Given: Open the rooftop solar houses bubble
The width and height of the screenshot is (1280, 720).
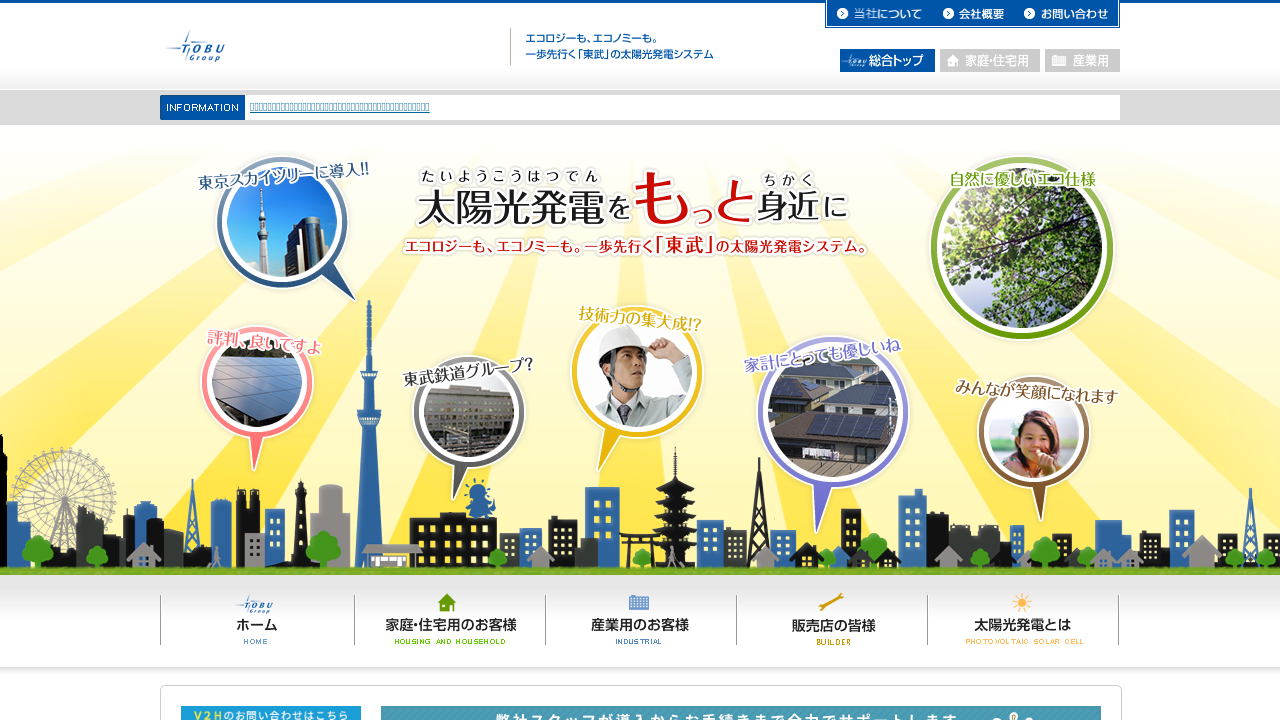Looking at the screenshot, I should tap(832, 413).
